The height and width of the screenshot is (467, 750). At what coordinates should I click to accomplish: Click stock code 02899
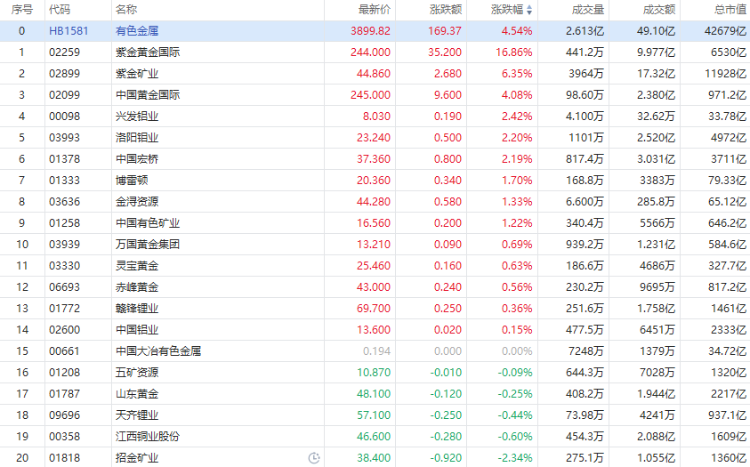coord(65,74)
